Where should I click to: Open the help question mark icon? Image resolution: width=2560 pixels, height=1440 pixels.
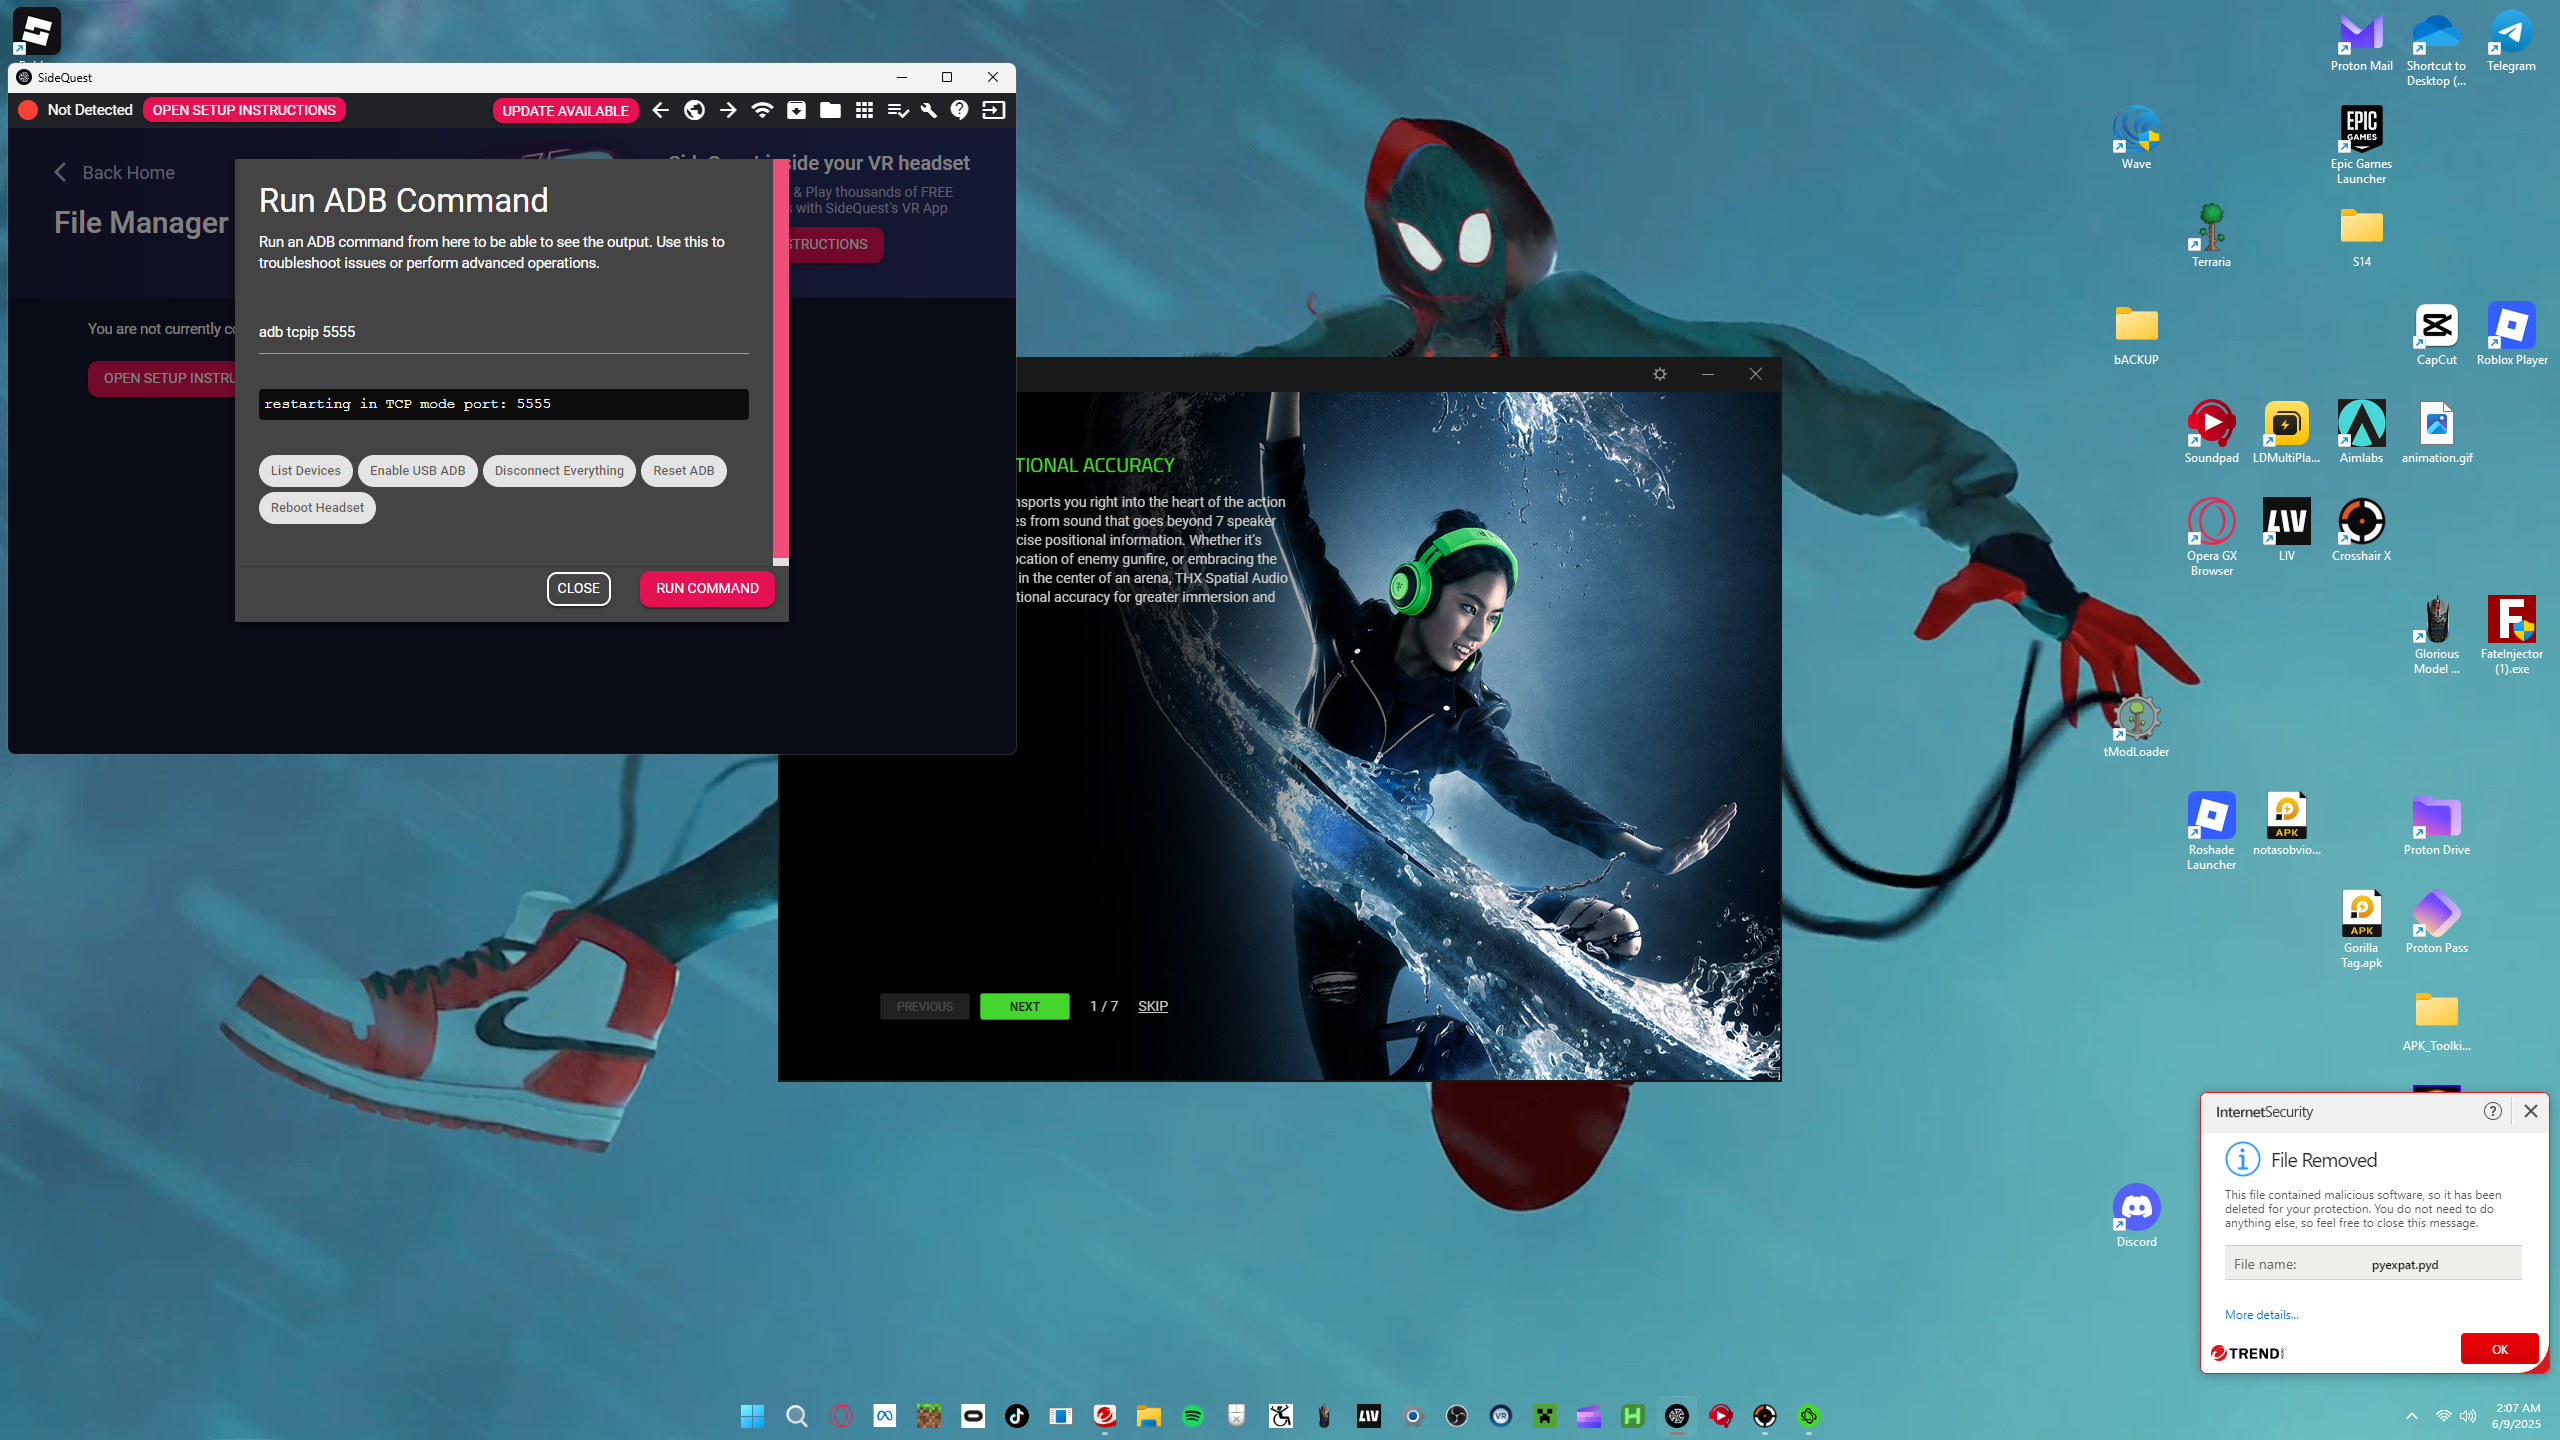coord(959,110)
